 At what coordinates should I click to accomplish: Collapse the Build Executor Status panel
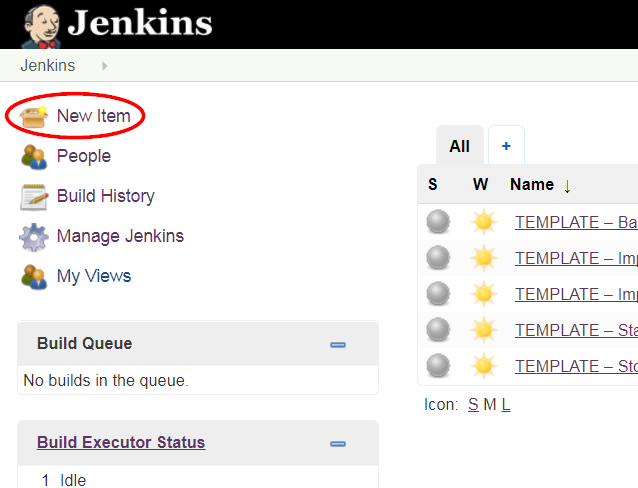338,444
